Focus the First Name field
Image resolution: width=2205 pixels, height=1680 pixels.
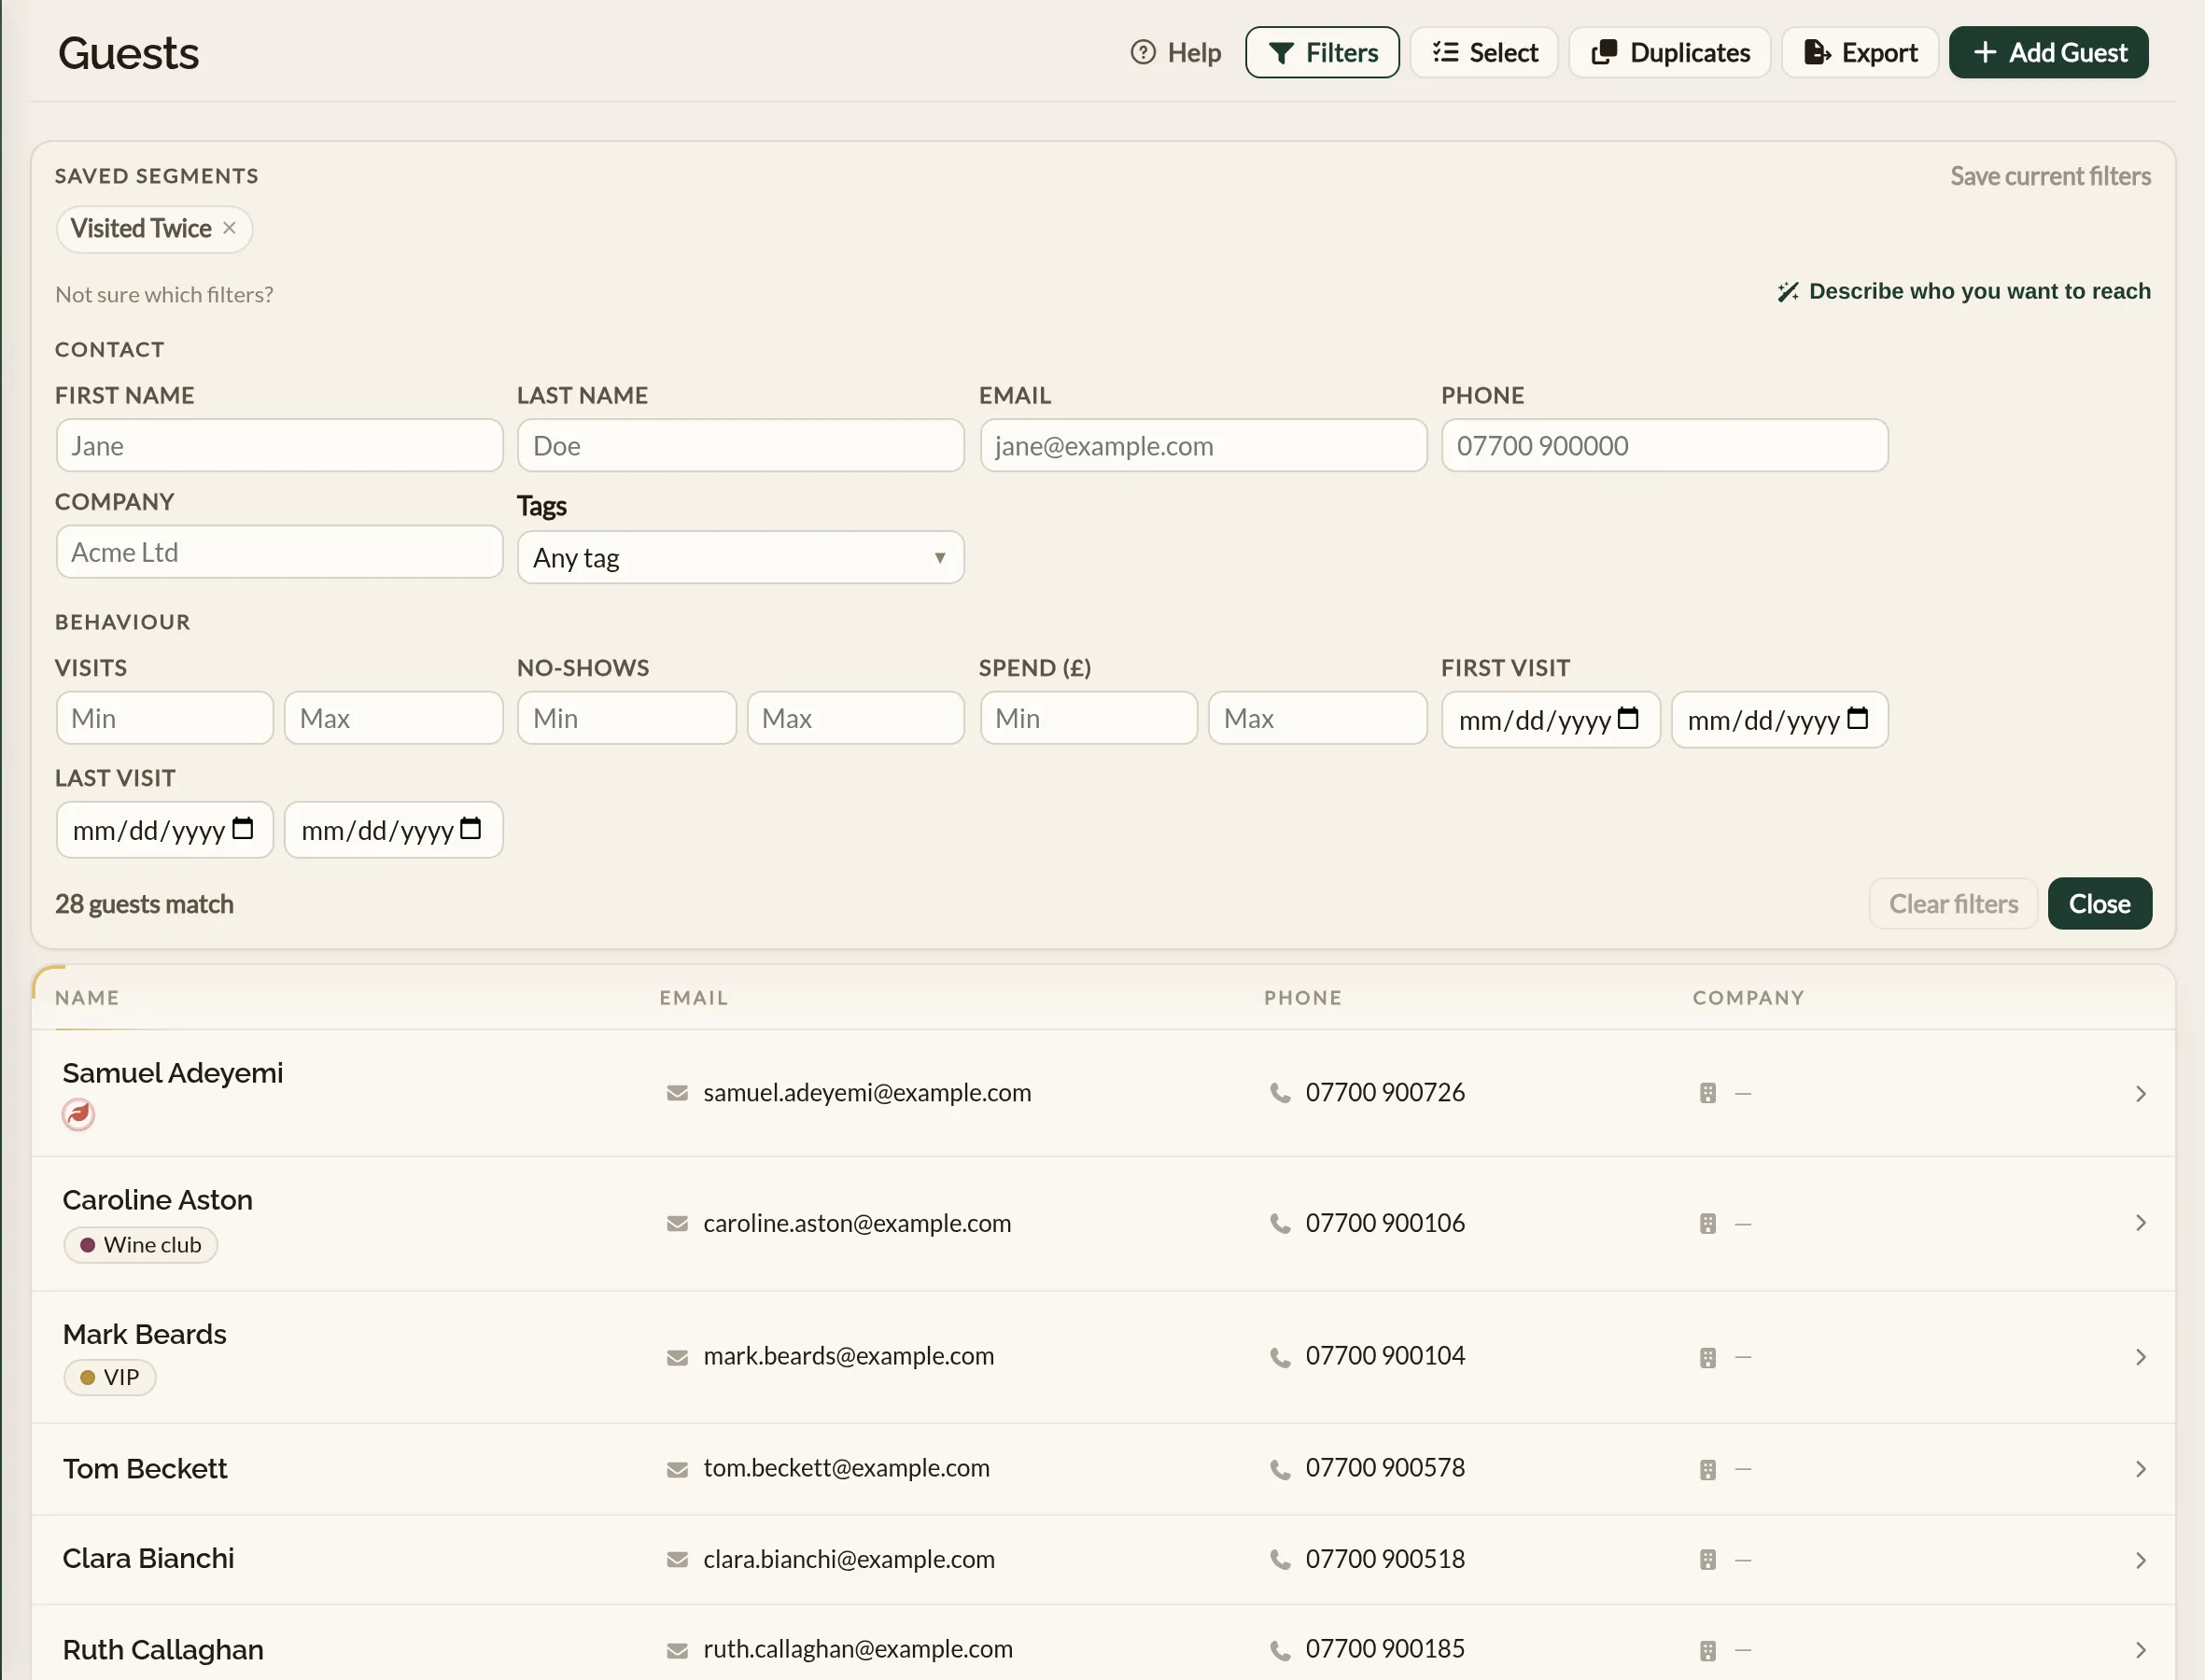pos(279,445)
